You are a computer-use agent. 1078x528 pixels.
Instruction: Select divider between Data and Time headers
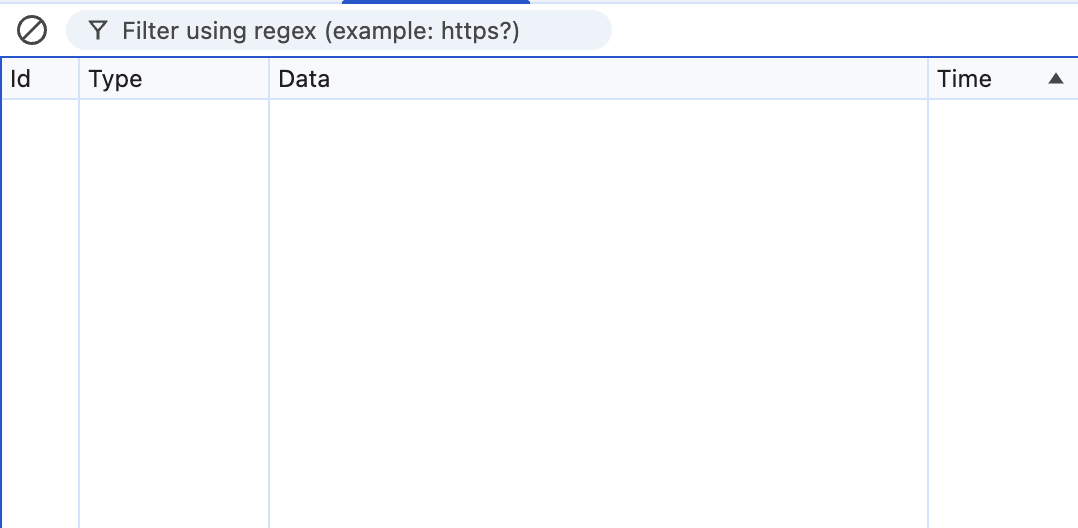coord(928,78)
